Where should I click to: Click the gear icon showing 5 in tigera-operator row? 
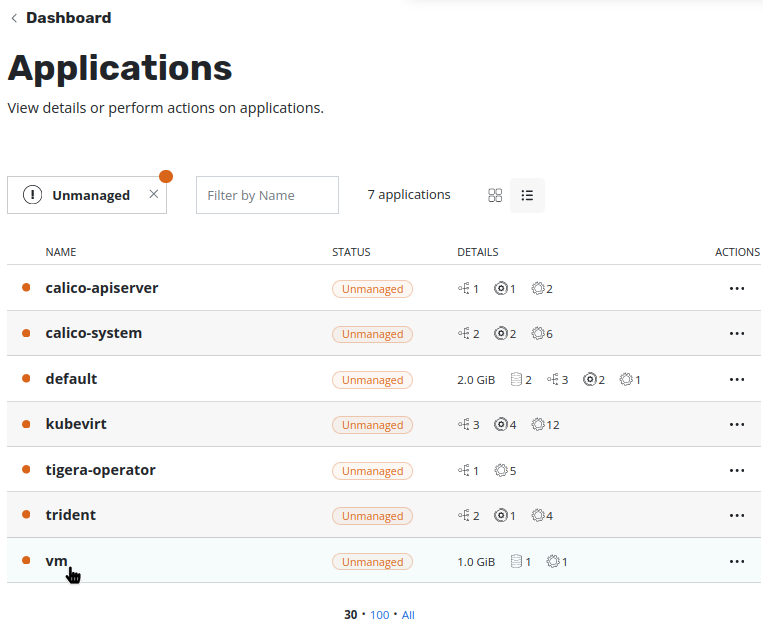501,470
